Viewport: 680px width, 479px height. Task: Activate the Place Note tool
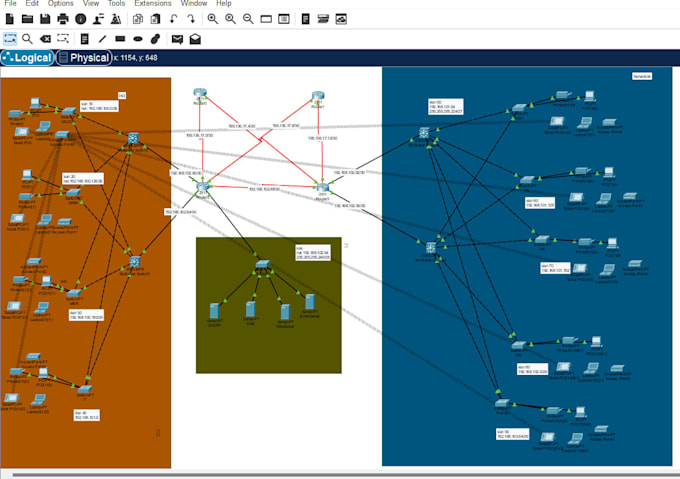(85, 39)
